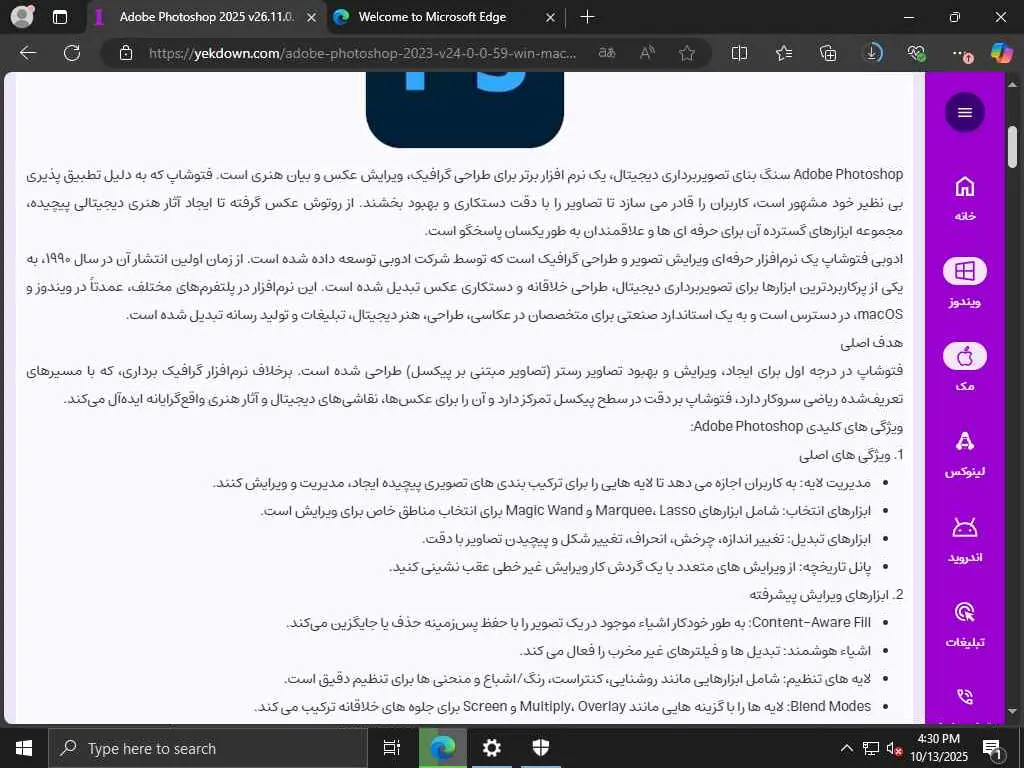
Task: Click the Blend Modes bullet text
Action: [562, 707]
